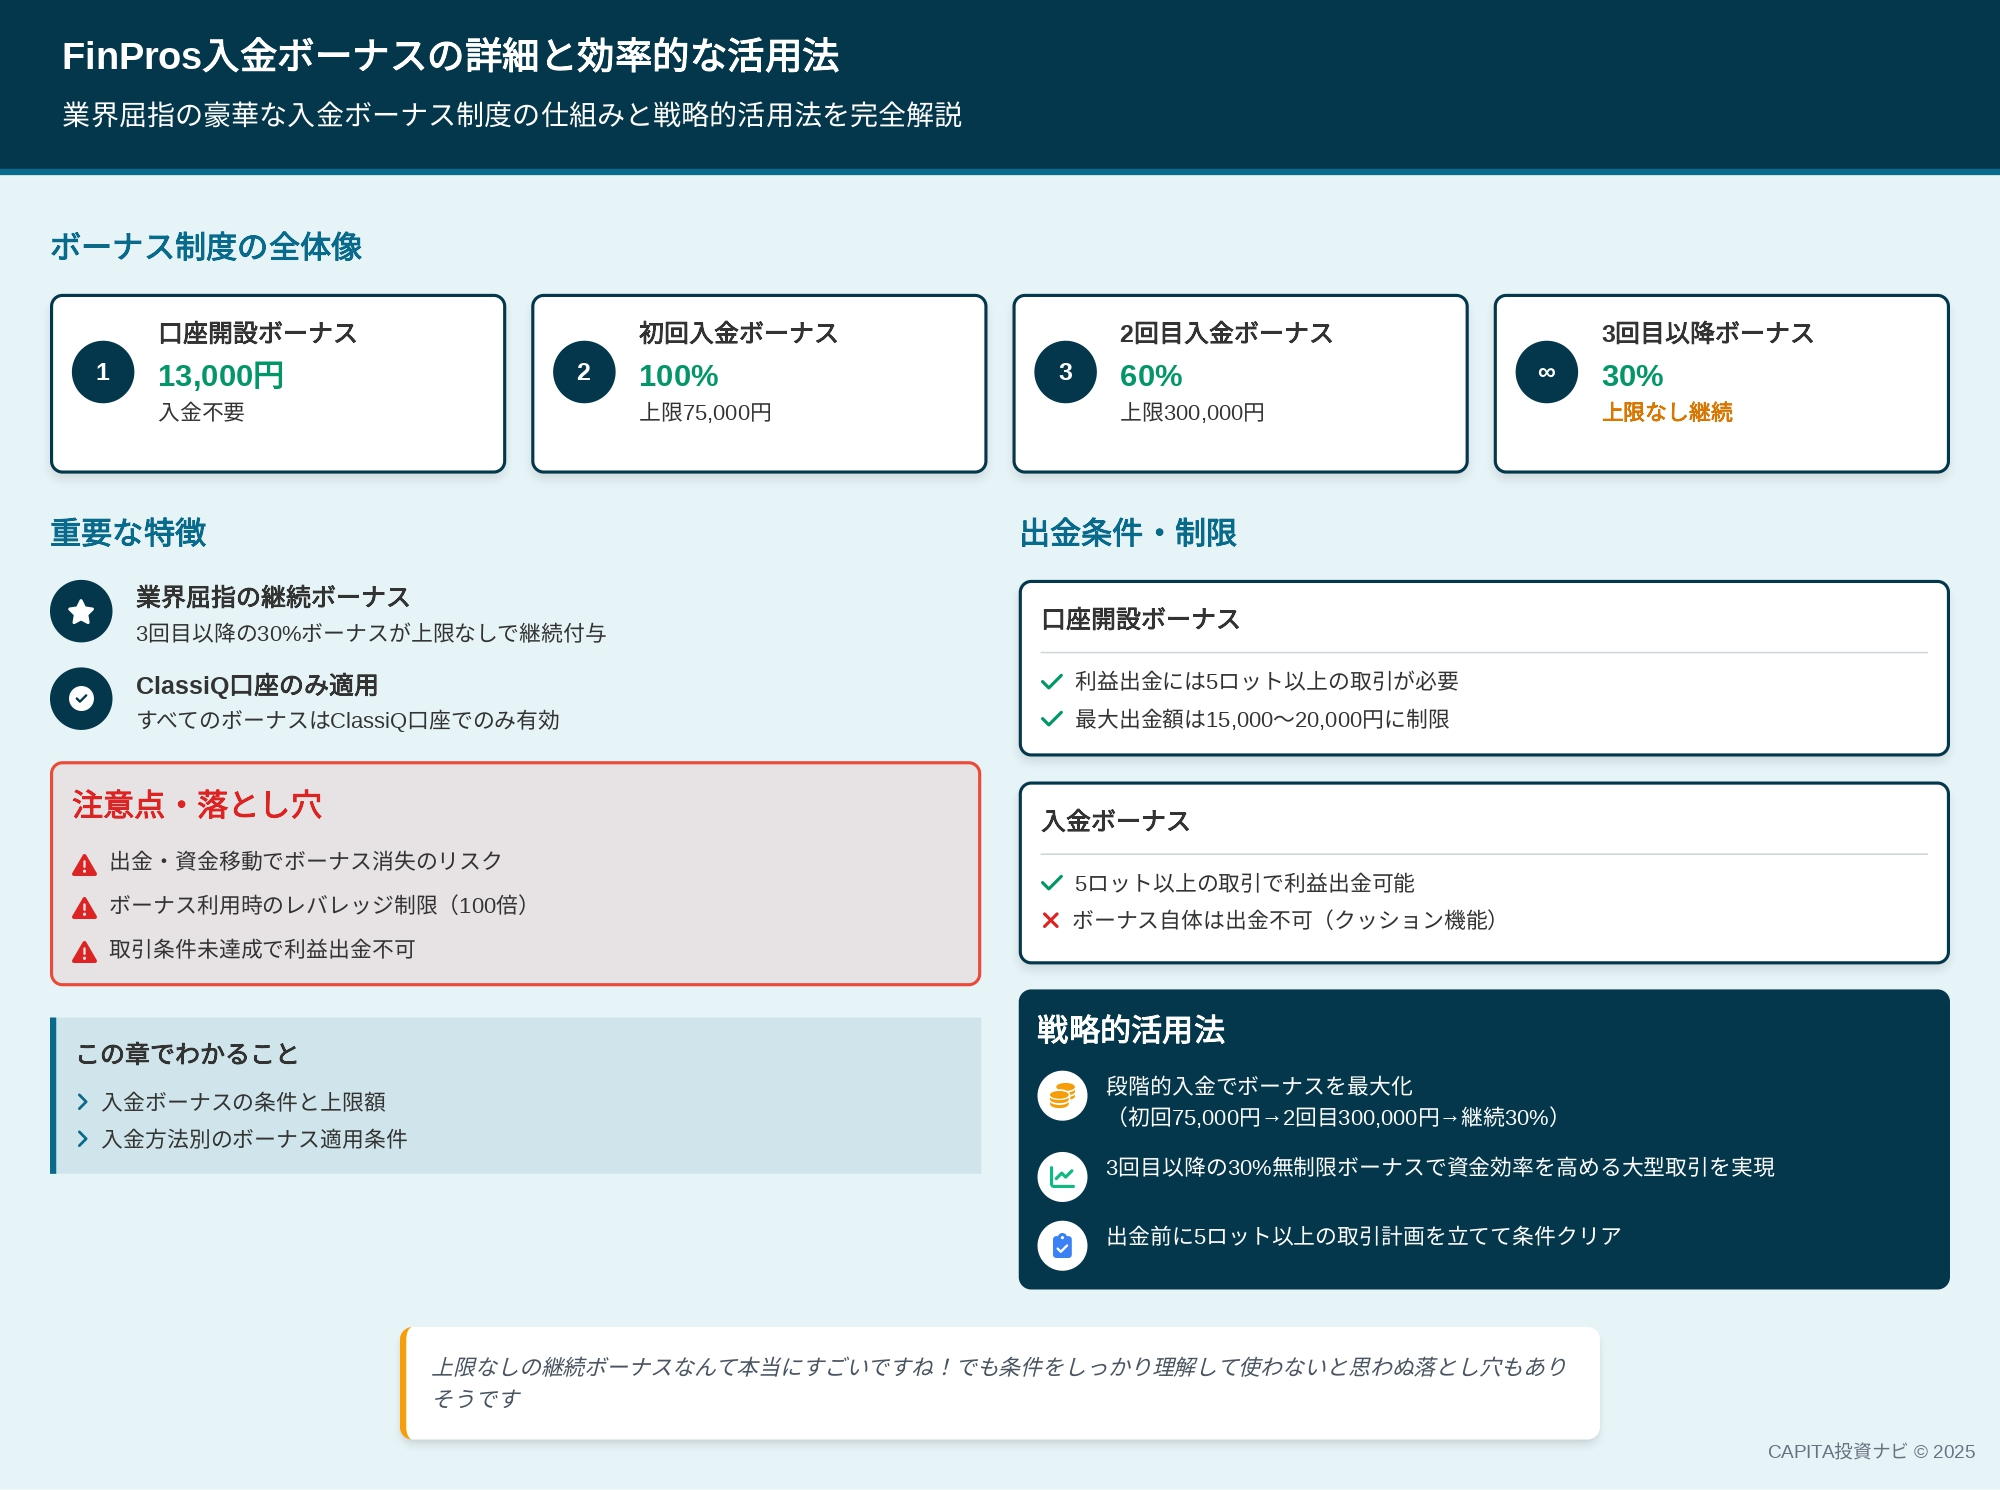Image resolution: width=2000 pixels, height=1490 pixels.
Task: Click the main title FinPros入金ボーナスの詳細と効率的な活用法
Action: [x=450, y=56]
